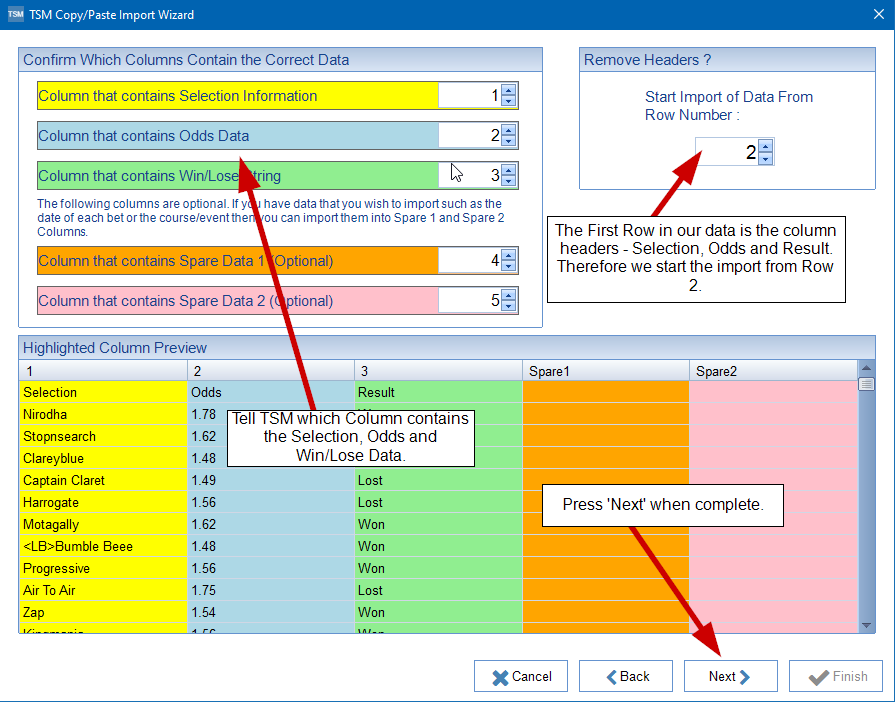Cancel the import wizard
Viewport: 895px width, 702px height.
[521, 676]
